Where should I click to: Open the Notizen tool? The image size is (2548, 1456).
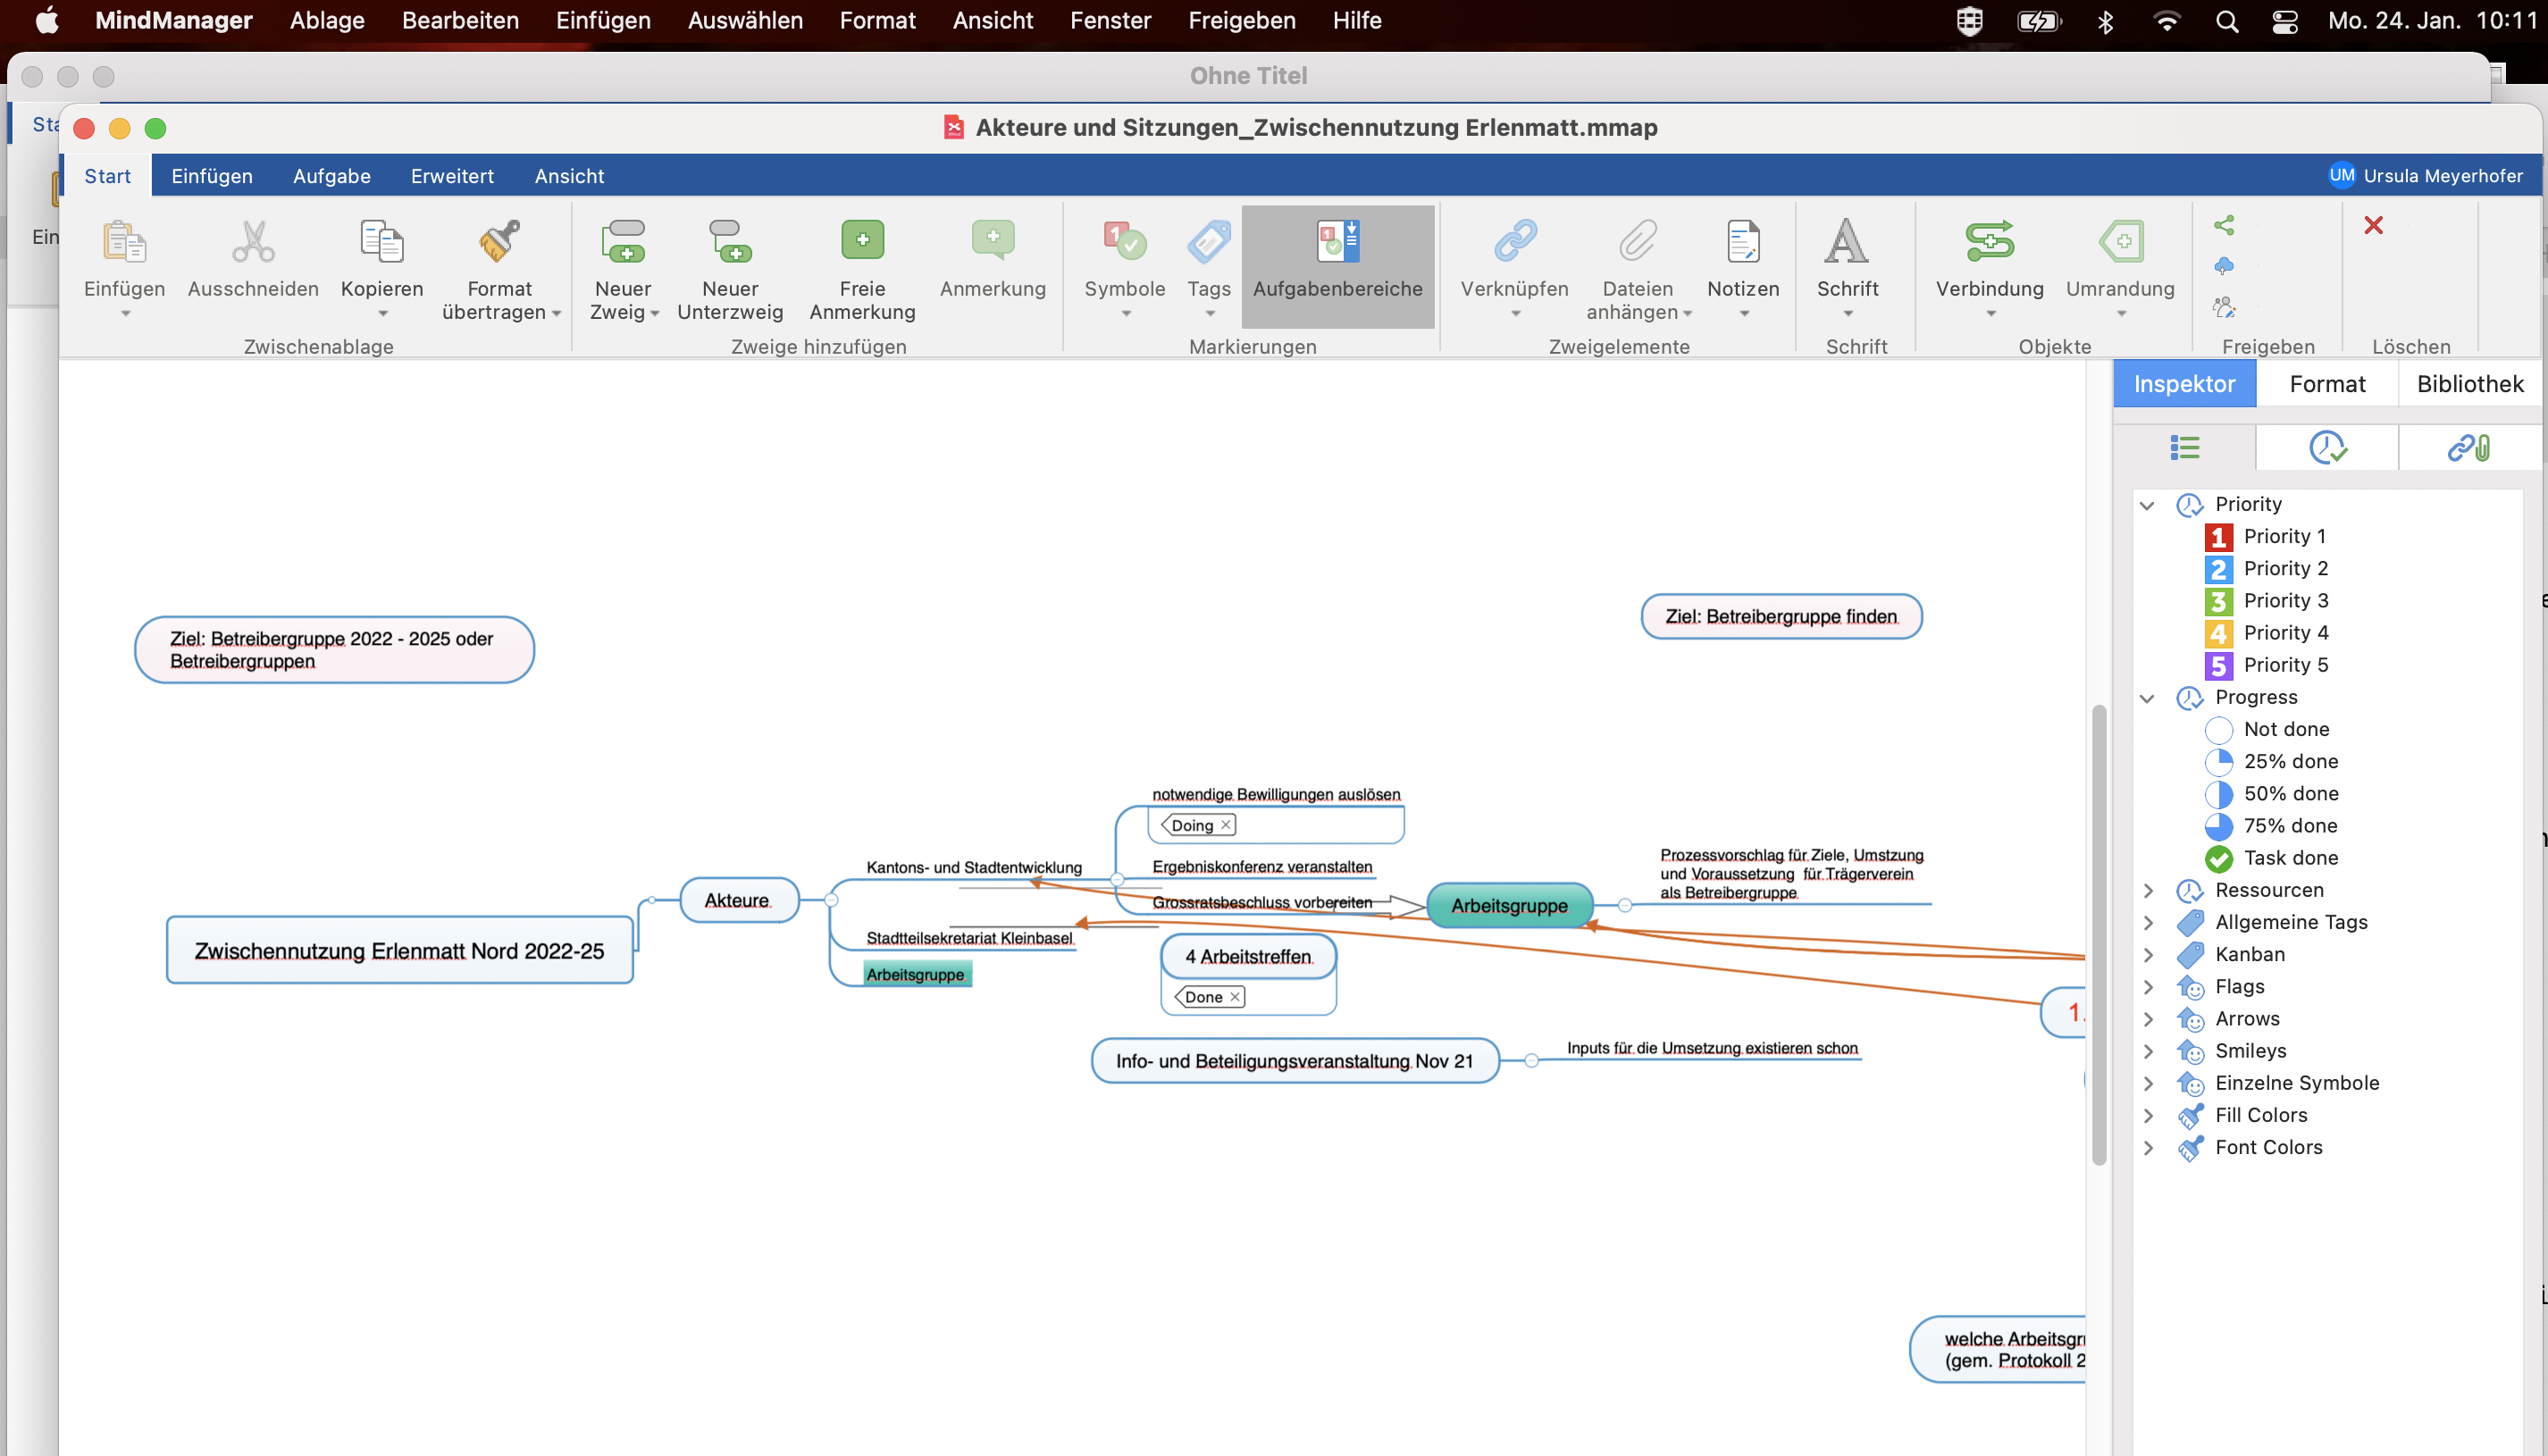tap(1742, 241)
